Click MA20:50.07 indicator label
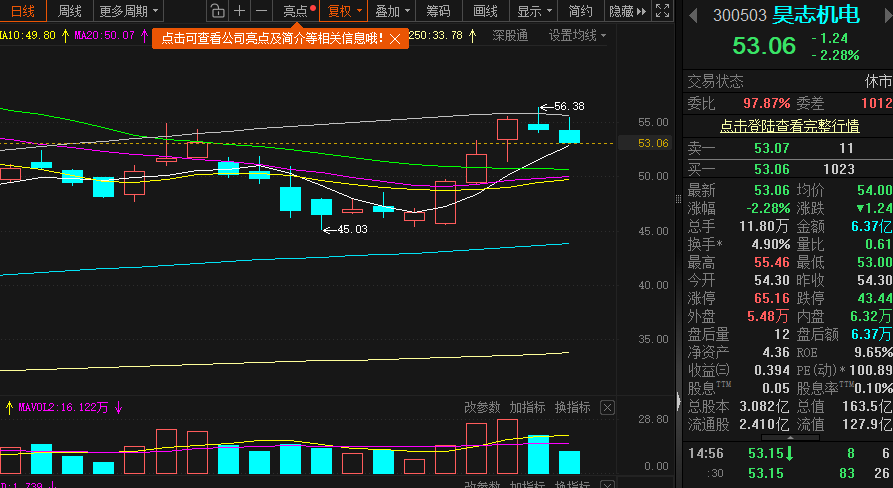 pyautogui.click(x=104, y=35)
